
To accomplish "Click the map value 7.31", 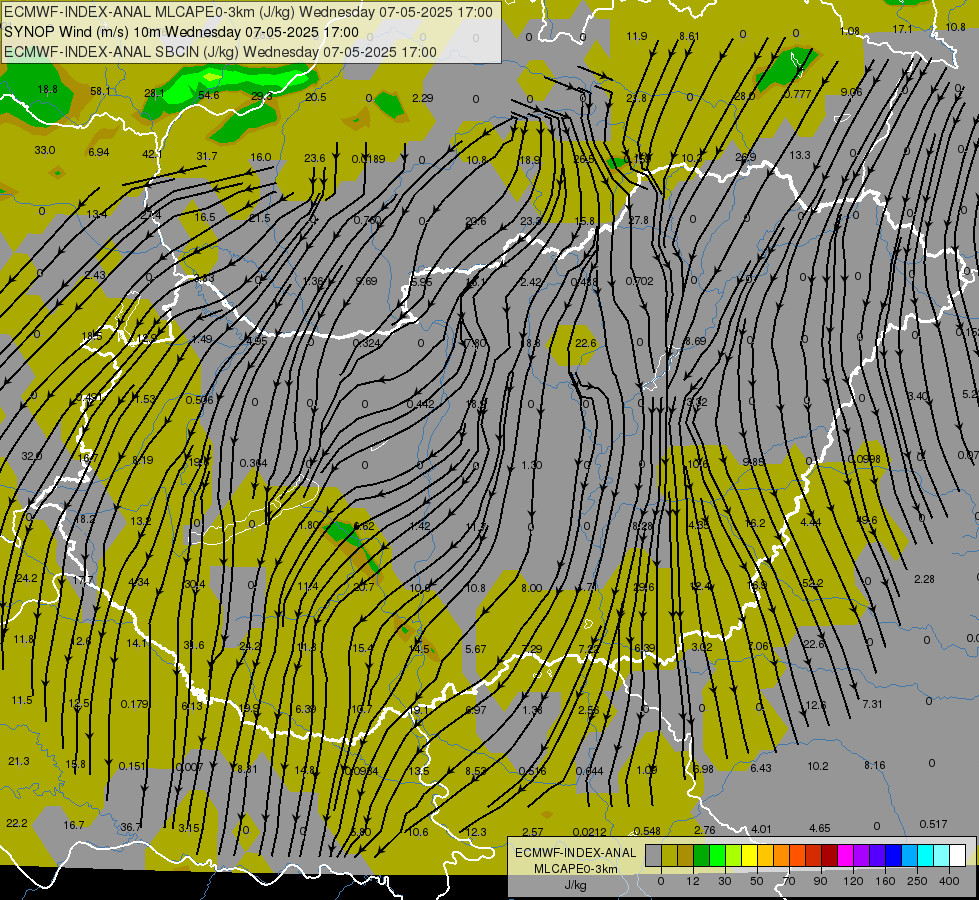I will (x=872, y=705).
